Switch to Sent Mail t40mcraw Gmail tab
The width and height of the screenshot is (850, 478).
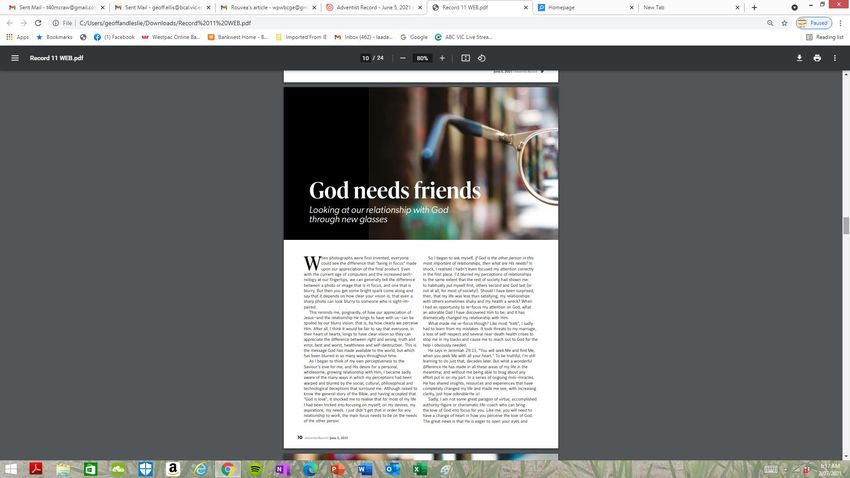(56, 8)
